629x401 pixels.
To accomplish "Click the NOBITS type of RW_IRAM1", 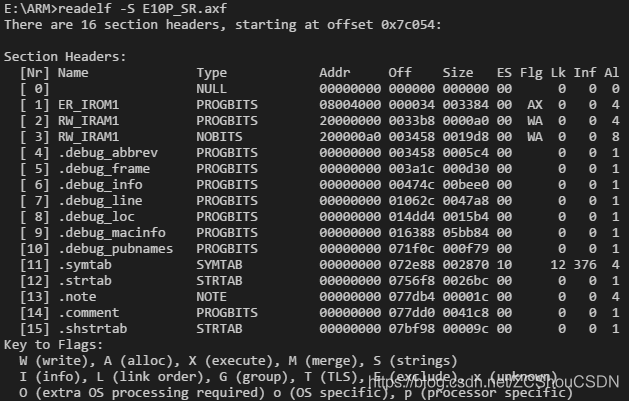I will tap(220, 136).
